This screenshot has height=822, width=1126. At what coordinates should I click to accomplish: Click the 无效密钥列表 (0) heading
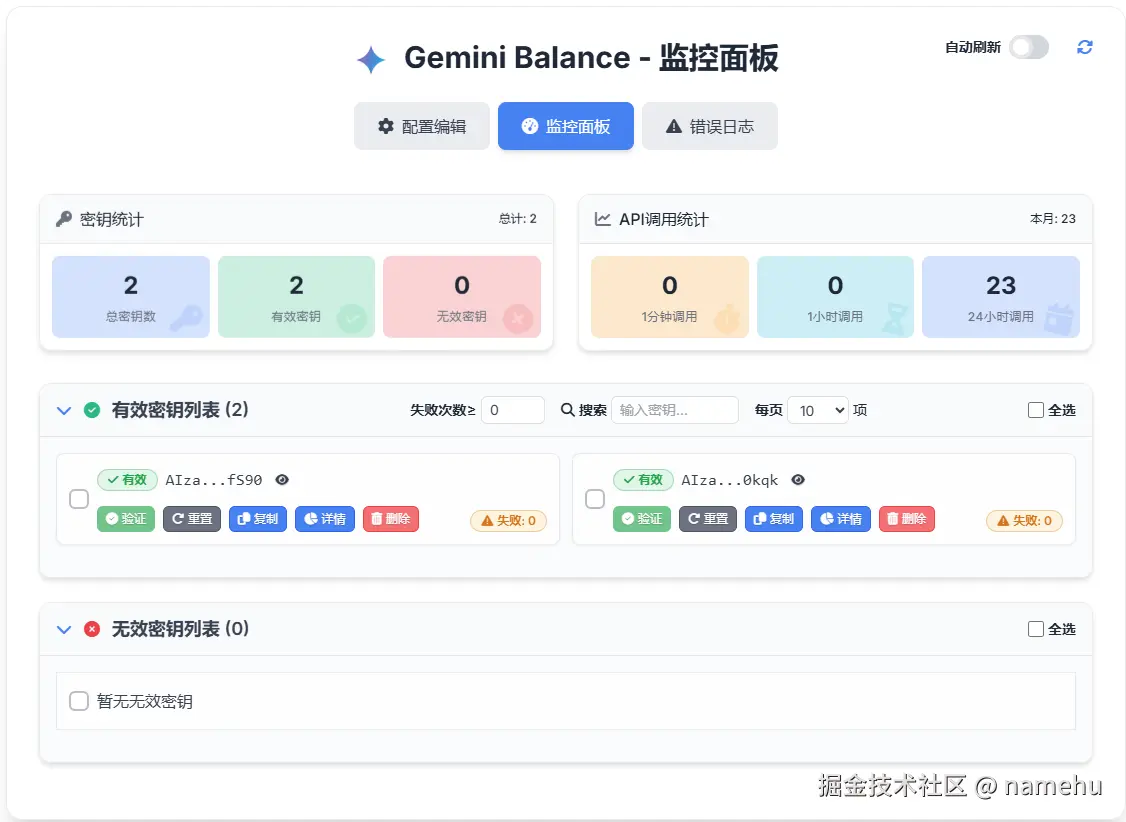[x=180, y=629]
